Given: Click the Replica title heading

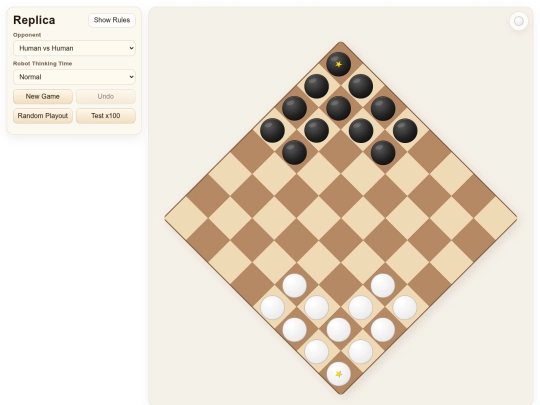Looking at the screenshot, I should (34, 20).
